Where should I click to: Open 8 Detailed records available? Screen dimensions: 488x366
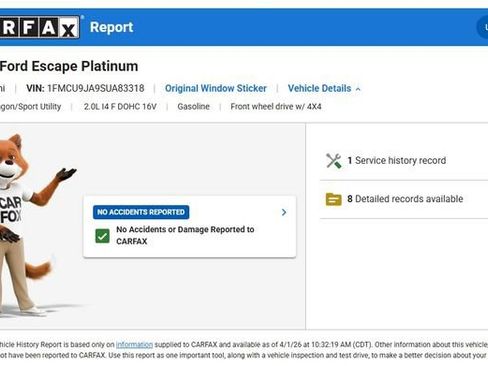click(x=405, y=199)
